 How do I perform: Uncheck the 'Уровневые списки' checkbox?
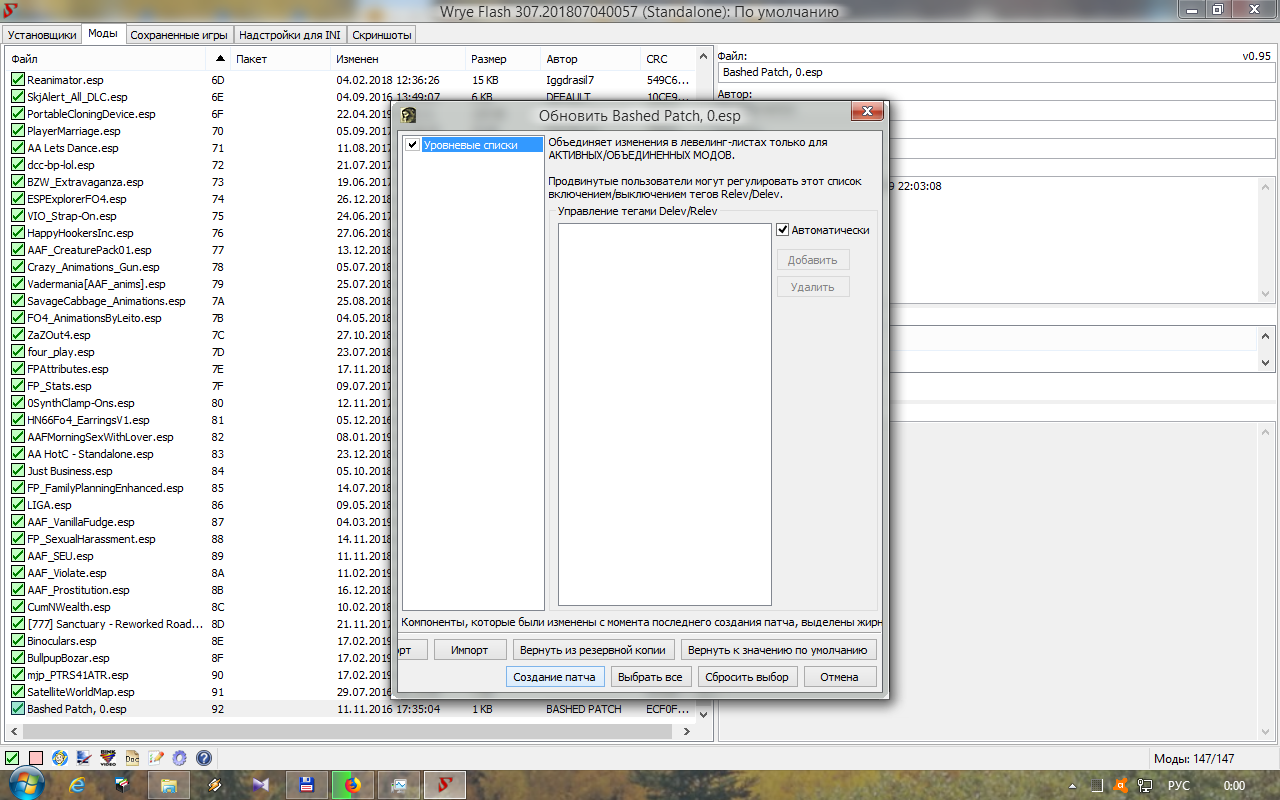[x=412, y=145]
